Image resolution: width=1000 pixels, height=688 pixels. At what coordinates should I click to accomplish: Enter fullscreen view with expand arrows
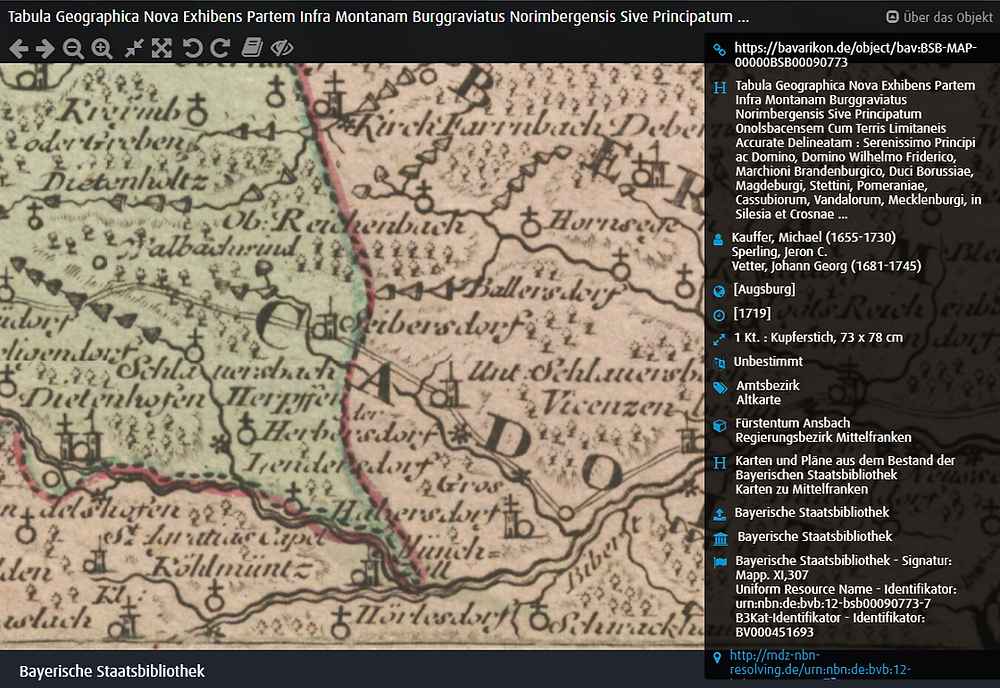(x=161, y=48)
